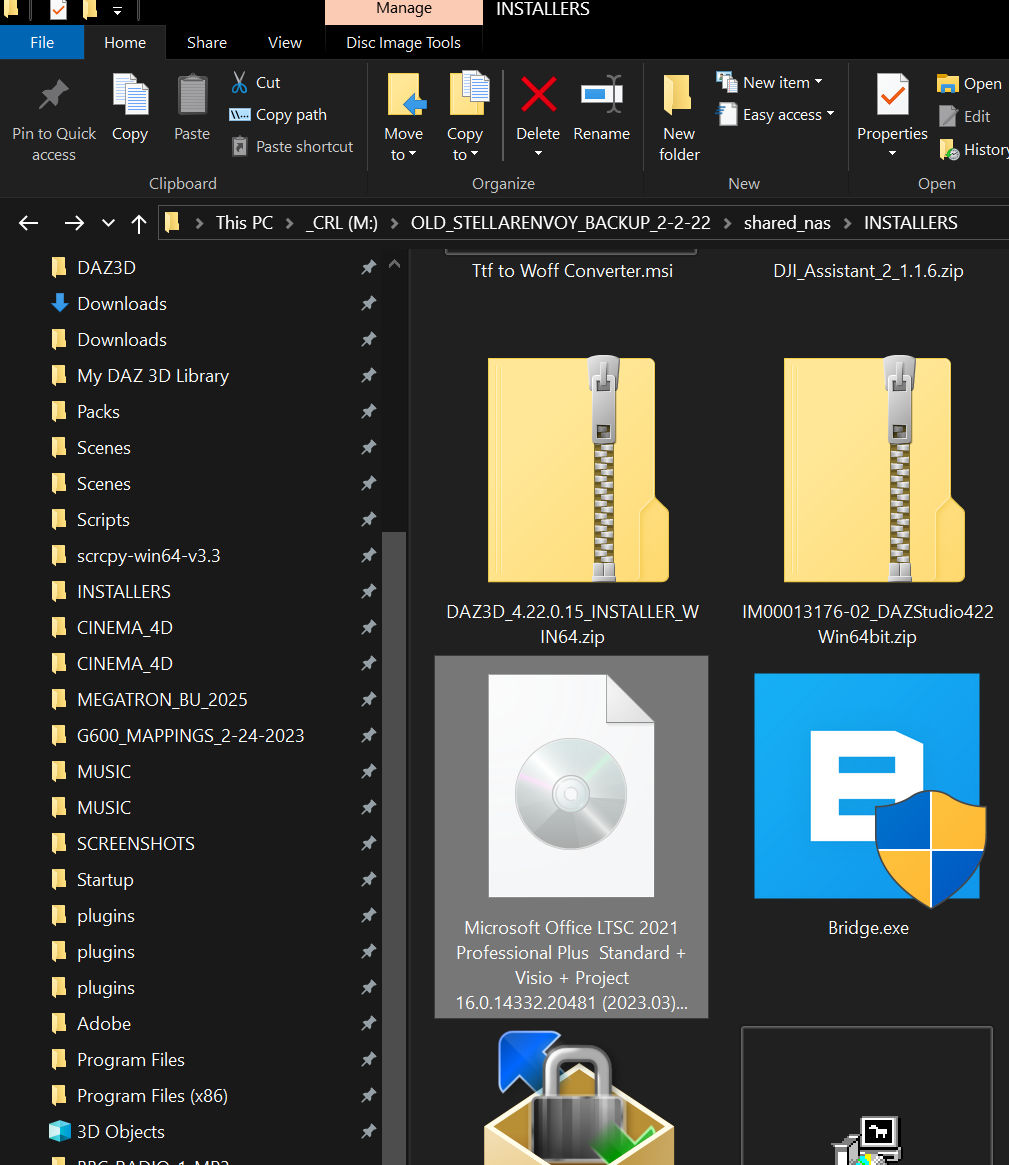Open Startup folder in navigation pane
Viewport: 1009px width, 1165px height.
click(x=105, y=880)
